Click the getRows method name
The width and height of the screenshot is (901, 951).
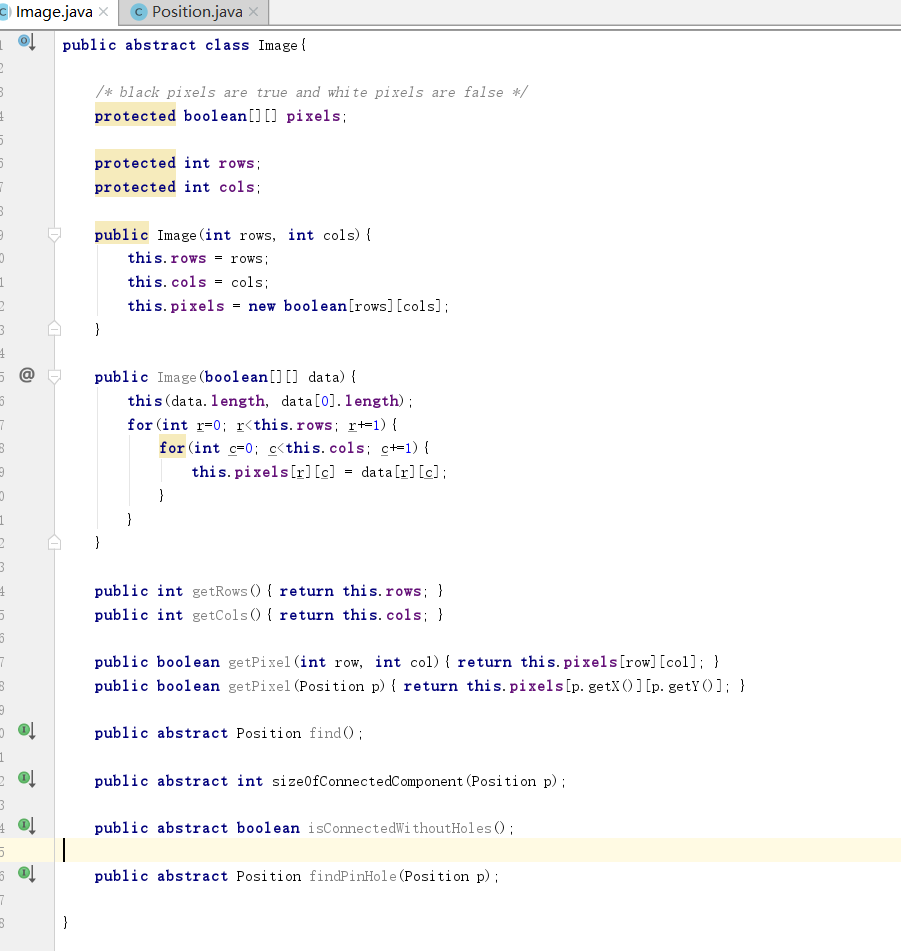221,590
